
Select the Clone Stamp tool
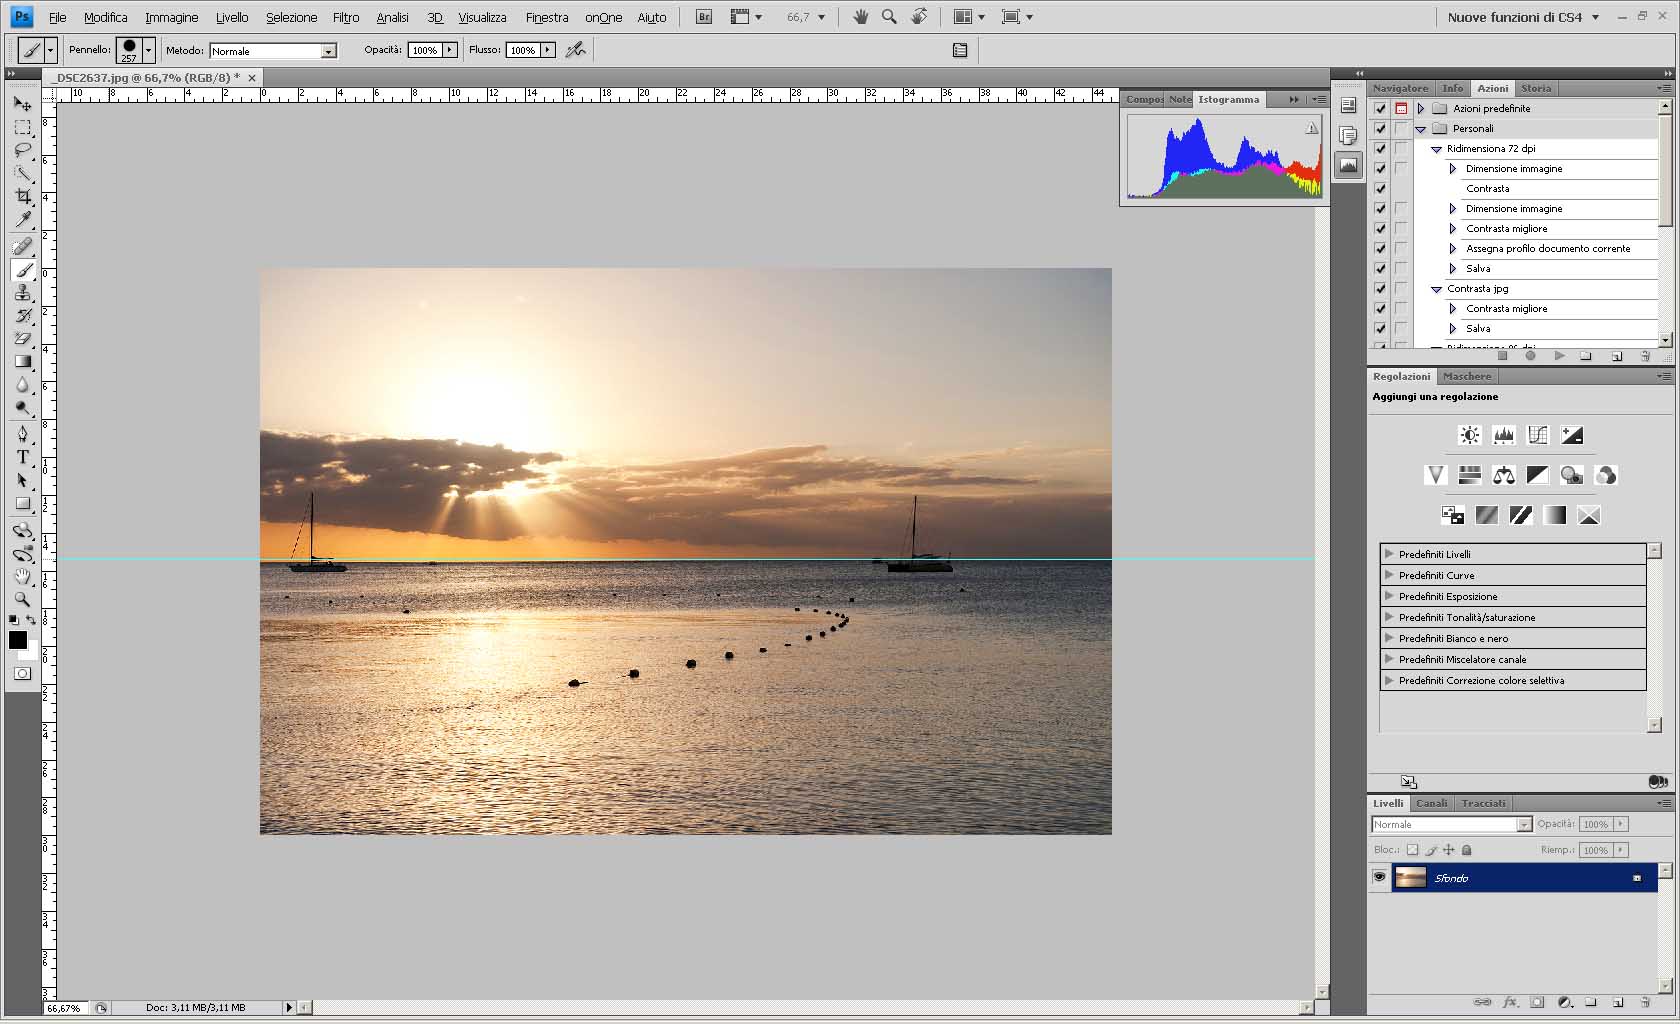coord(22,293)
